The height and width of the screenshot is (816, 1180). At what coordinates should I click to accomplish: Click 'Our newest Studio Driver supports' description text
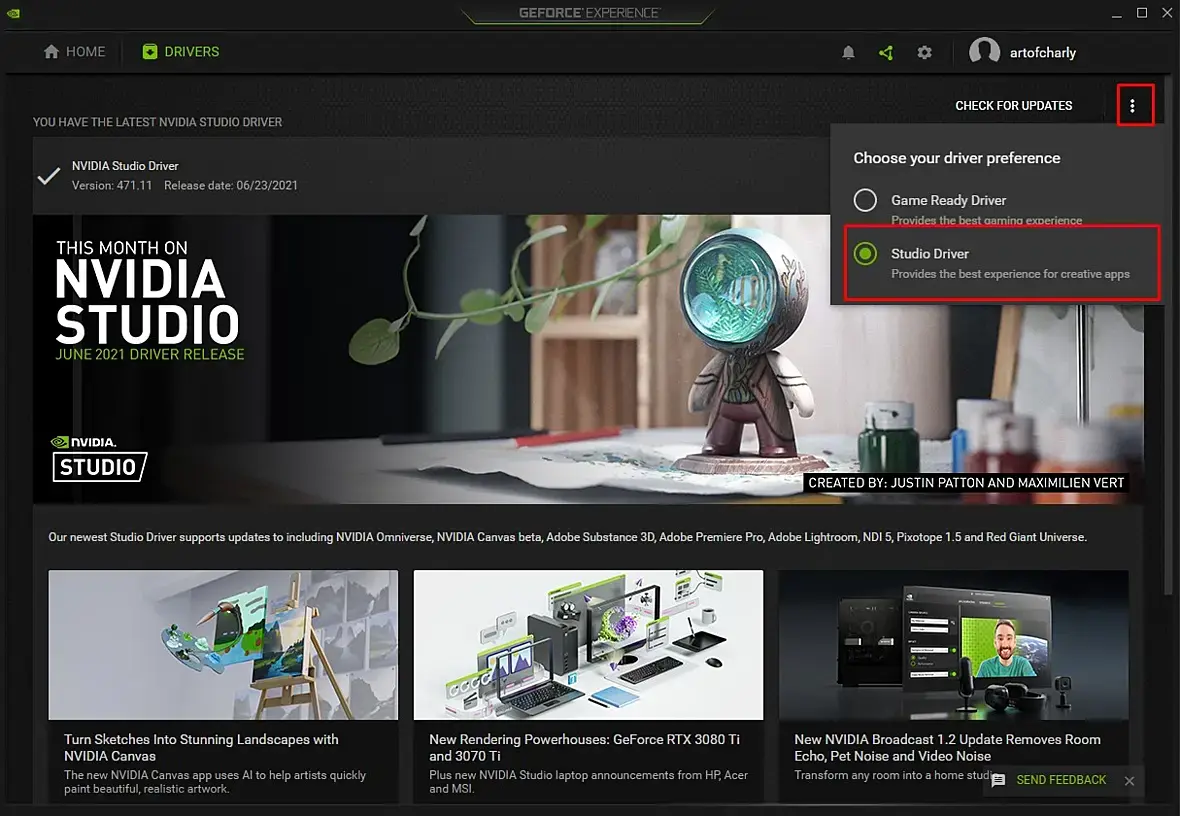(567, 537)
